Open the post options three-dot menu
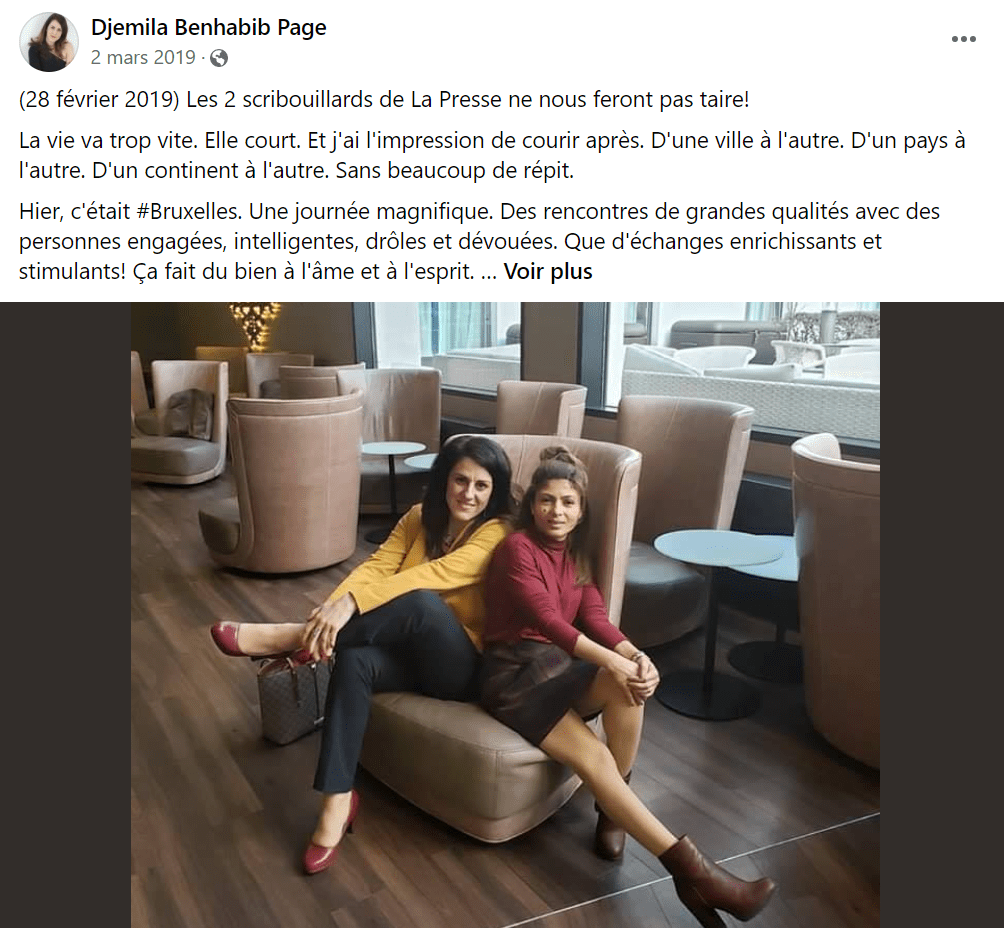Image resolution: width=1004 pixels, height=928 pixels. [x=963, y=40]
